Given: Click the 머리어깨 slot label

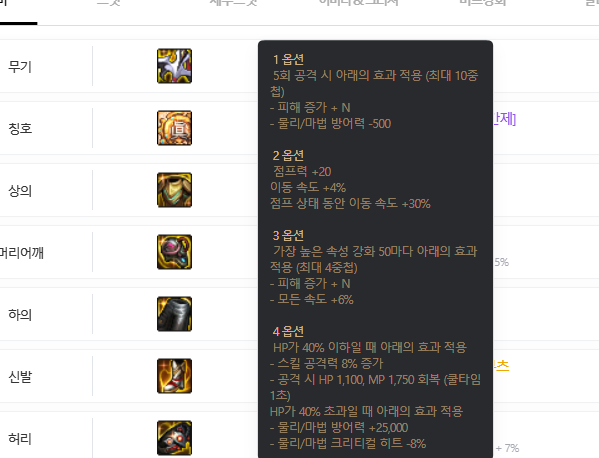Looking at the screenshot, I should point(22,253).
